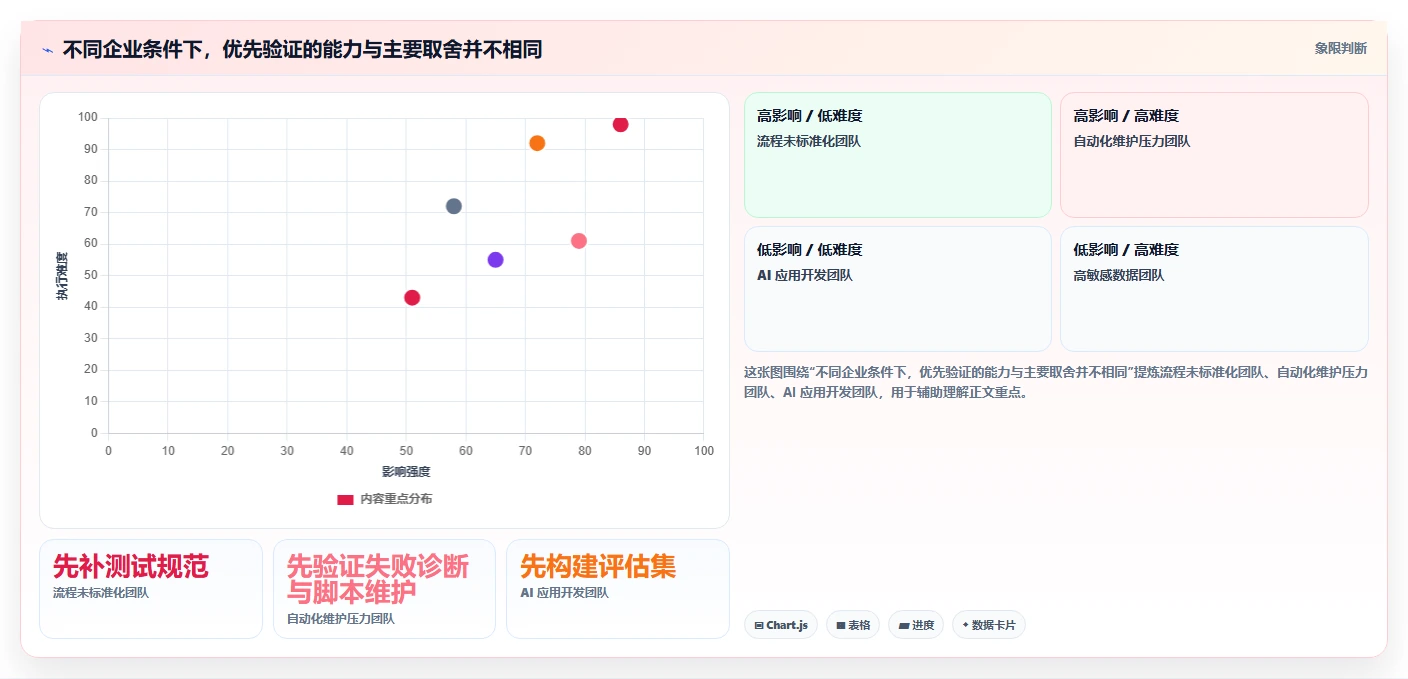Click icon inside Chart.js tag
Image resolution: width=1408 pixels, height=679 pixels.
[x=759, y=626]
